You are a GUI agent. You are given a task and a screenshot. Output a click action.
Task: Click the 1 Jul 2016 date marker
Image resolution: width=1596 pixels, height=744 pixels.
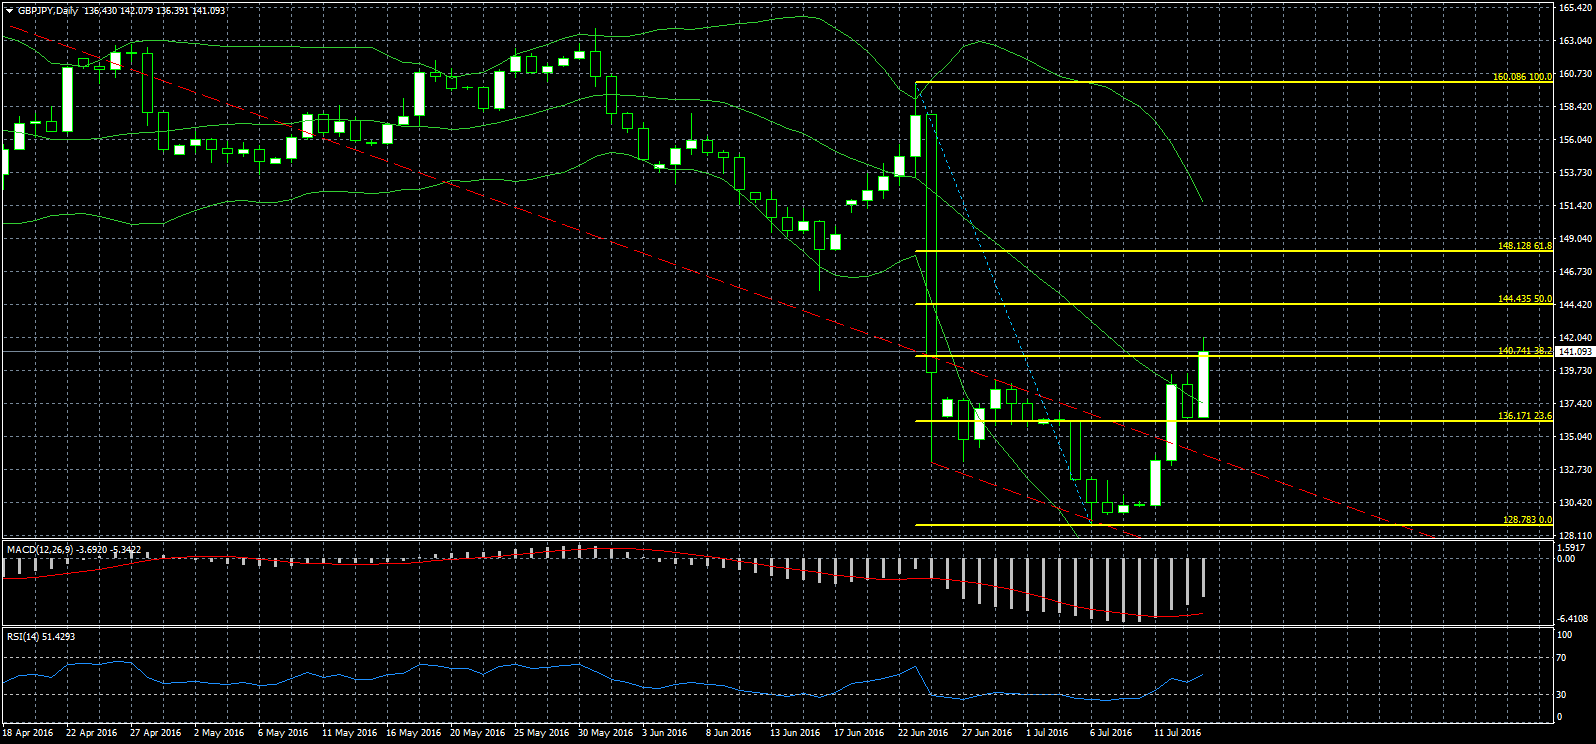point(1047,733)
